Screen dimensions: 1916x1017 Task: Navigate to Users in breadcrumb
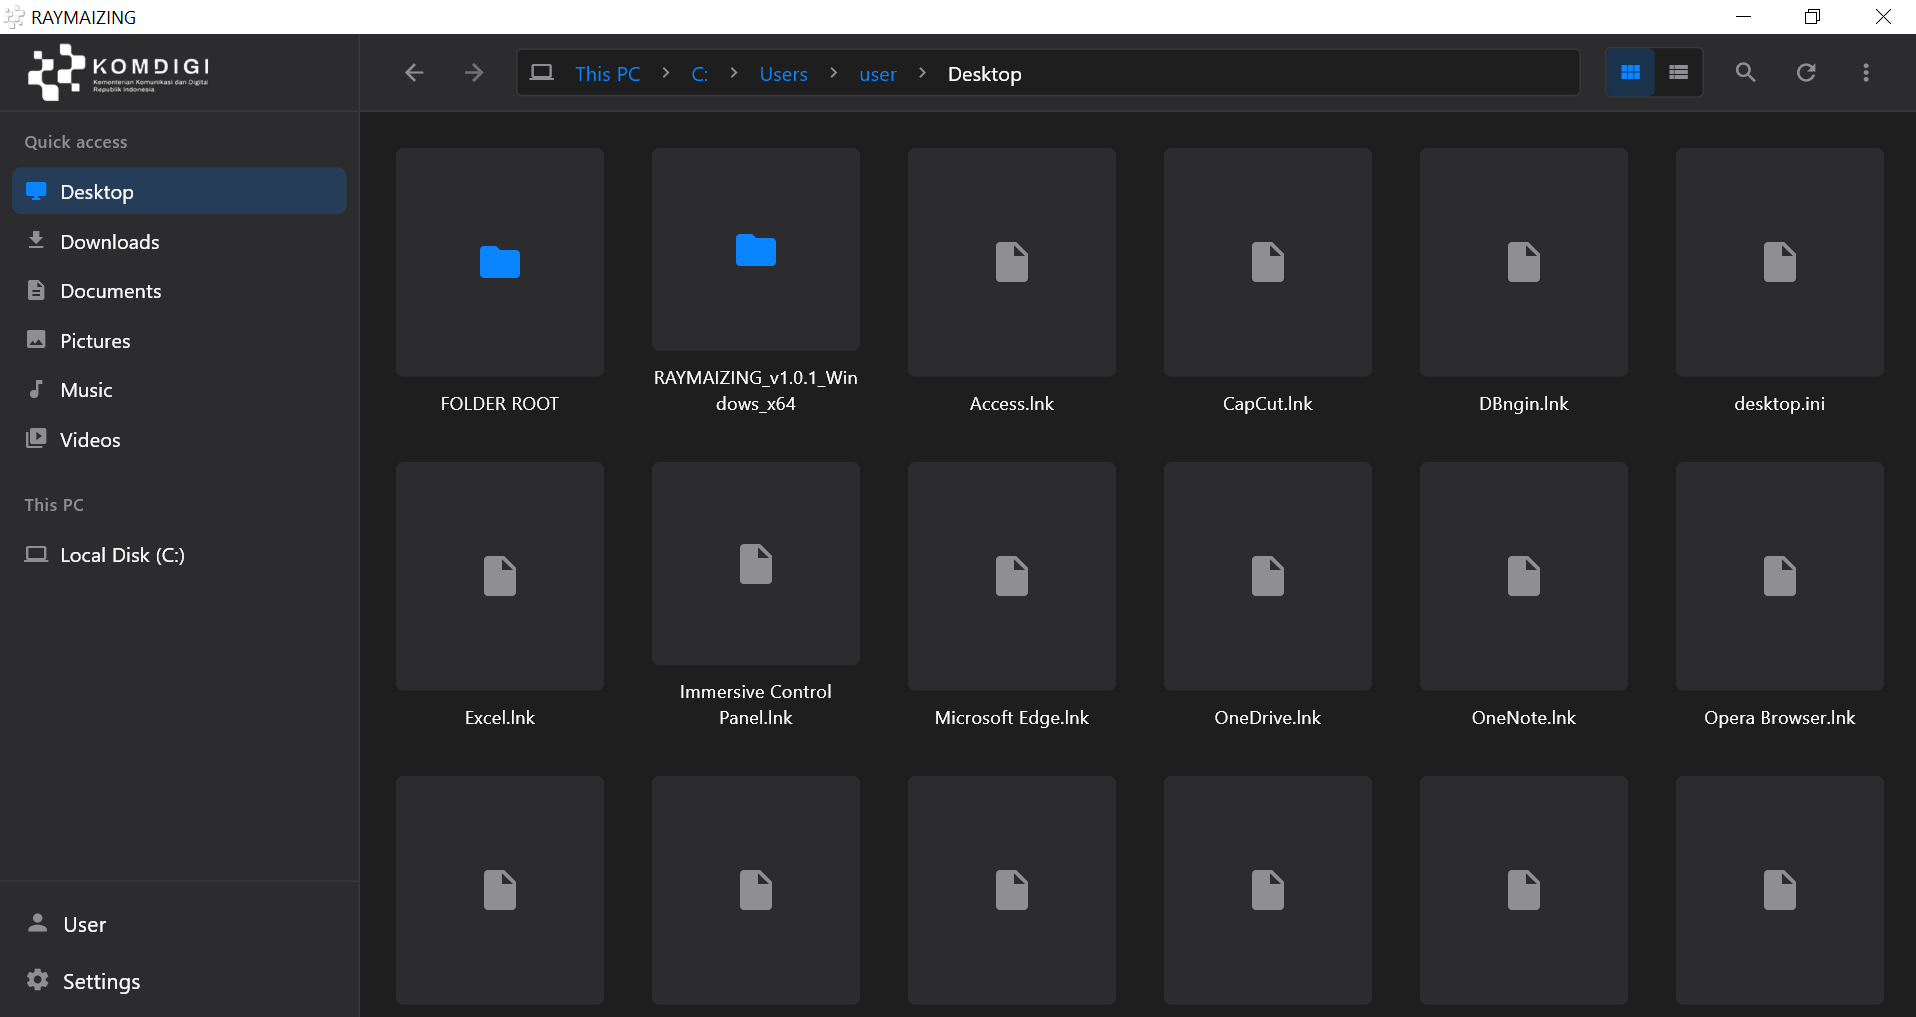pyautogui.click(x=784, y=74)
